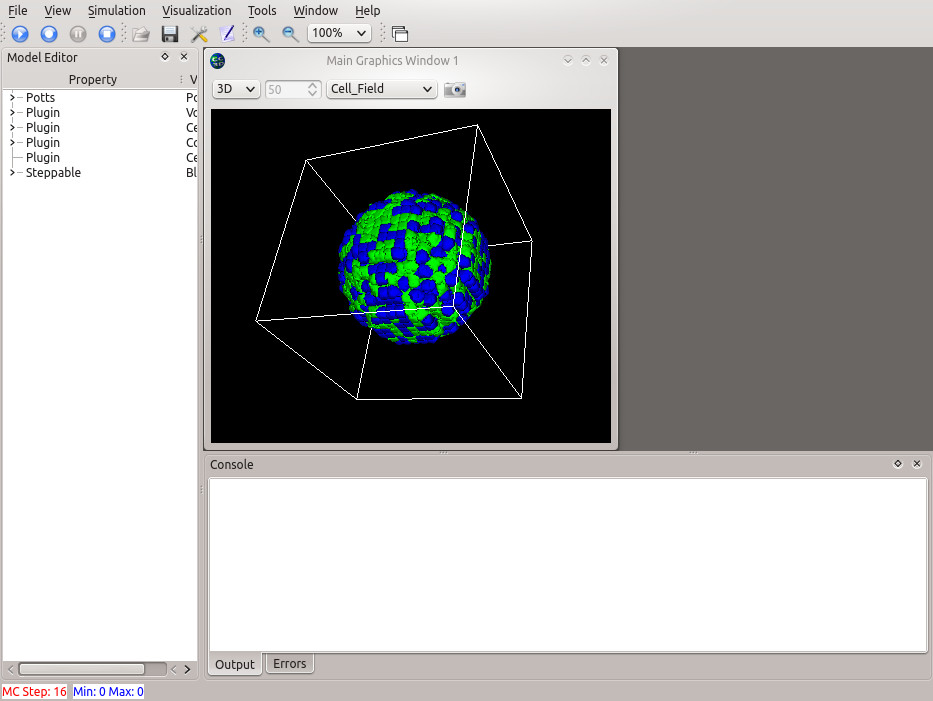Click the new graphics window icon

[399, 34]
